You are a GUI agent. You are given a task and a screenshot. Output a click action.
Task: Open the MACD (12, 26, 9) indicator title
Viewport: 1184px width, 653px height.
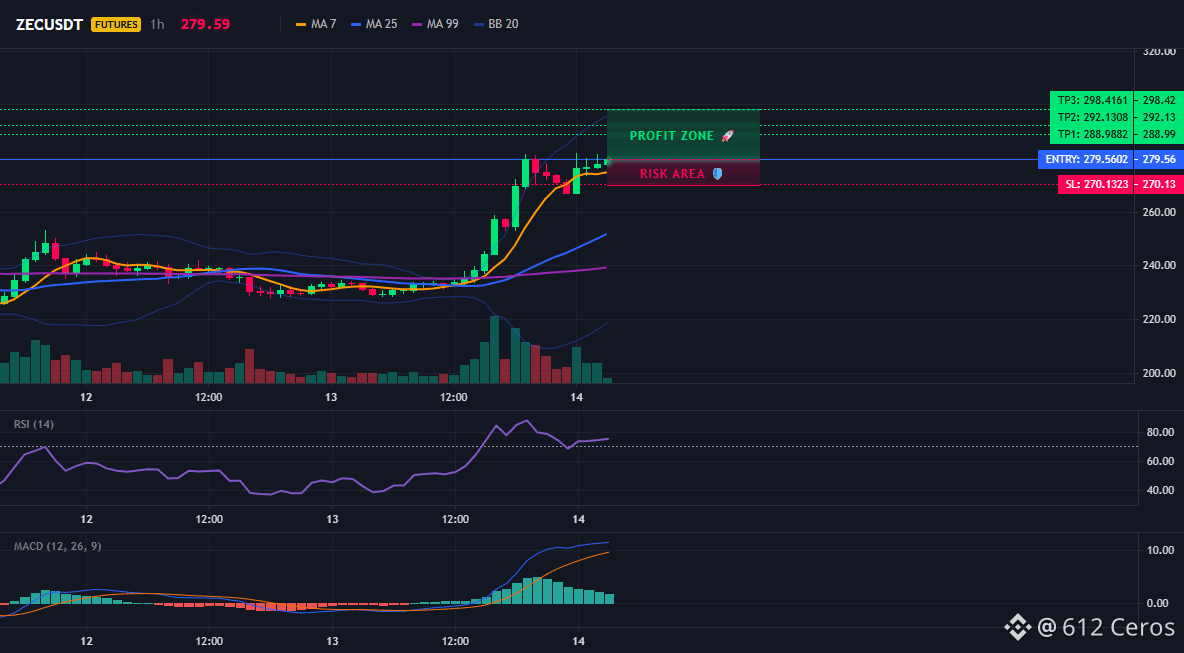(x=57, y=546)
